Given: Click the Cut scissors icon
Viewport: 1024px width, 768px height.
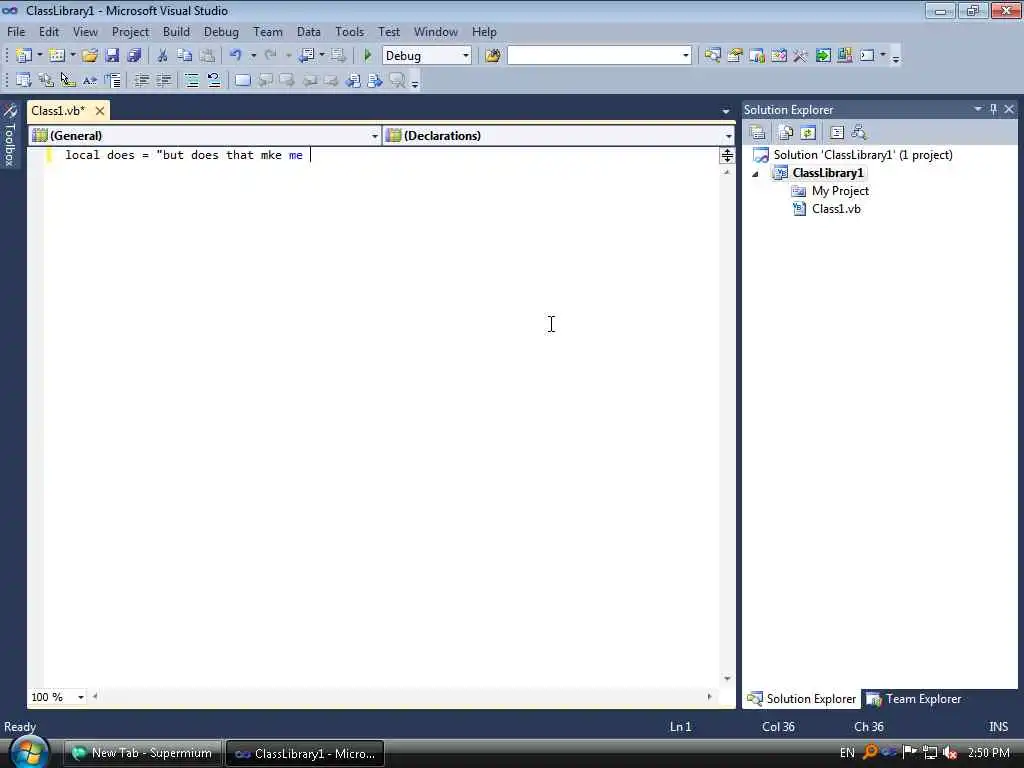Looking at the screenshot, I should coord(162,56).
